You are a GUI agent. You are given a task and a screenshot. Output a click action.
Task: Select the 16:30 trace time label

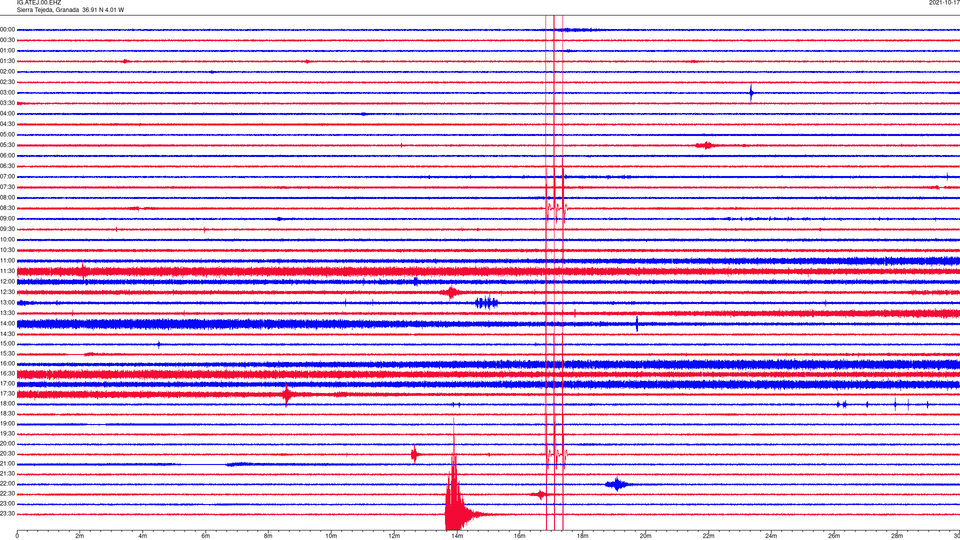[7, 373]
